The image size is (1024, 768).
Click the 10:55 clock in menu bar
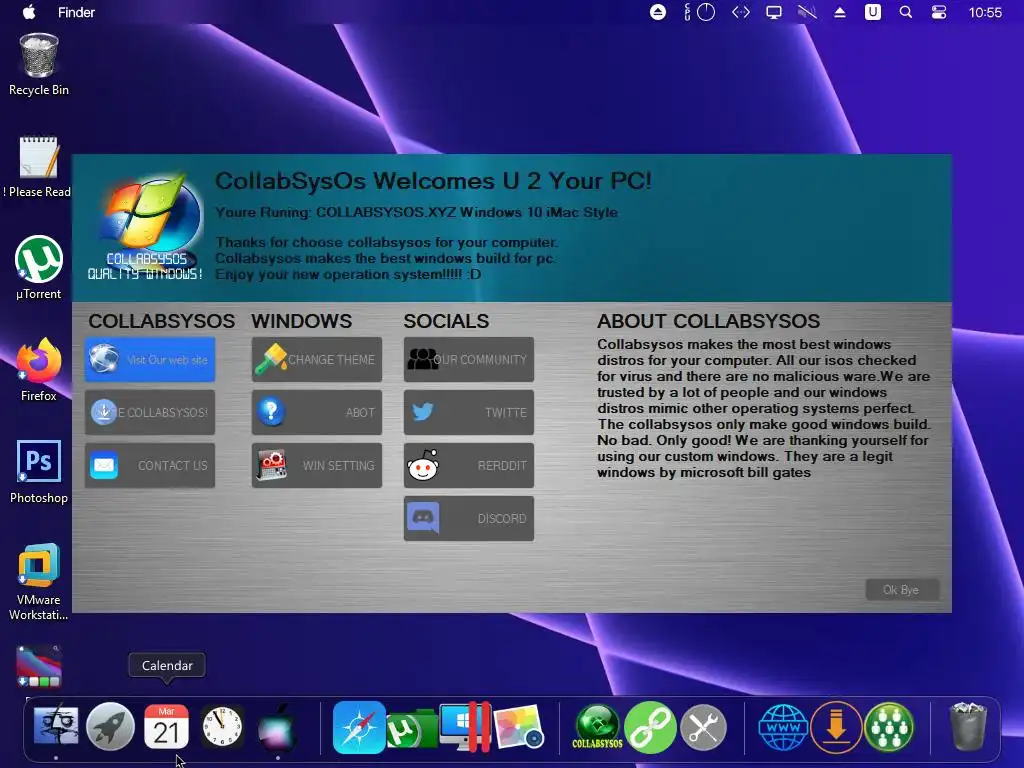click(985, 12)
